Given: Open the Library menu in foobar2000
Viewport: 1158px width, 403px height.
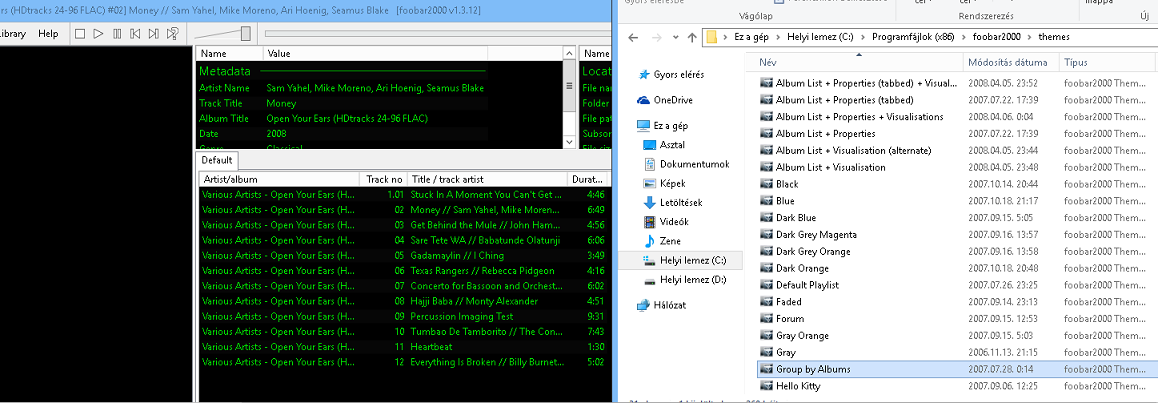Looking at the screenshot, I should coord(14,34).
